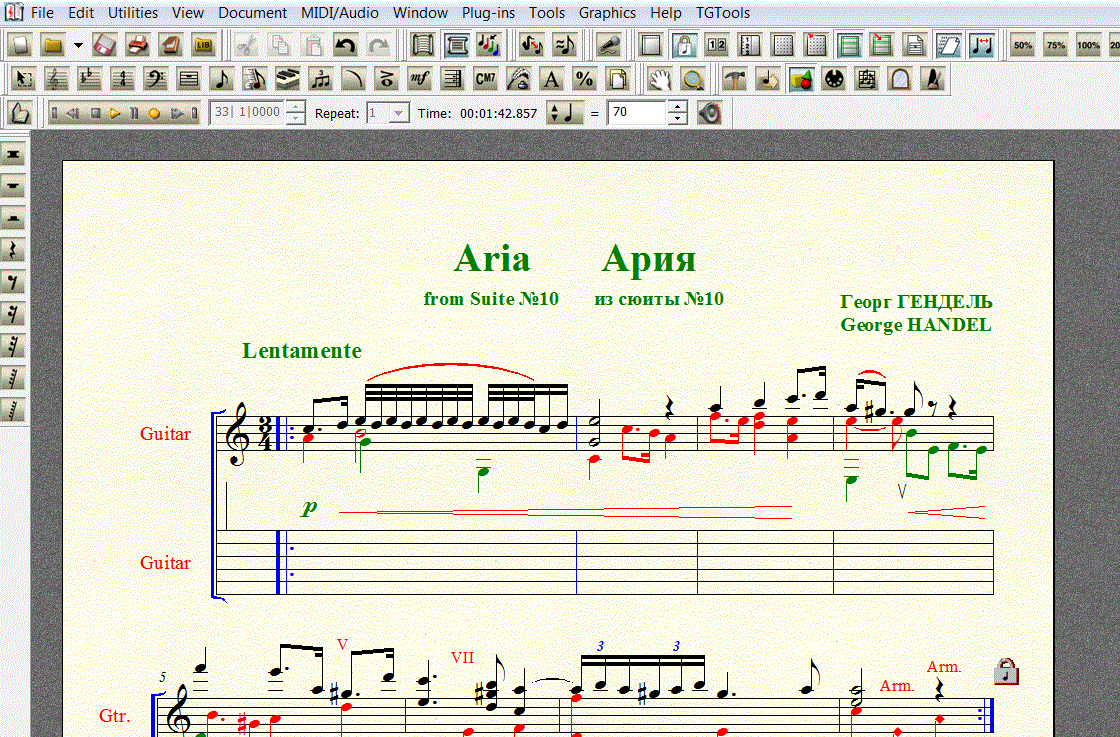
Task: Select the Staff tool treble clef icon
Action: pos(56,79)
